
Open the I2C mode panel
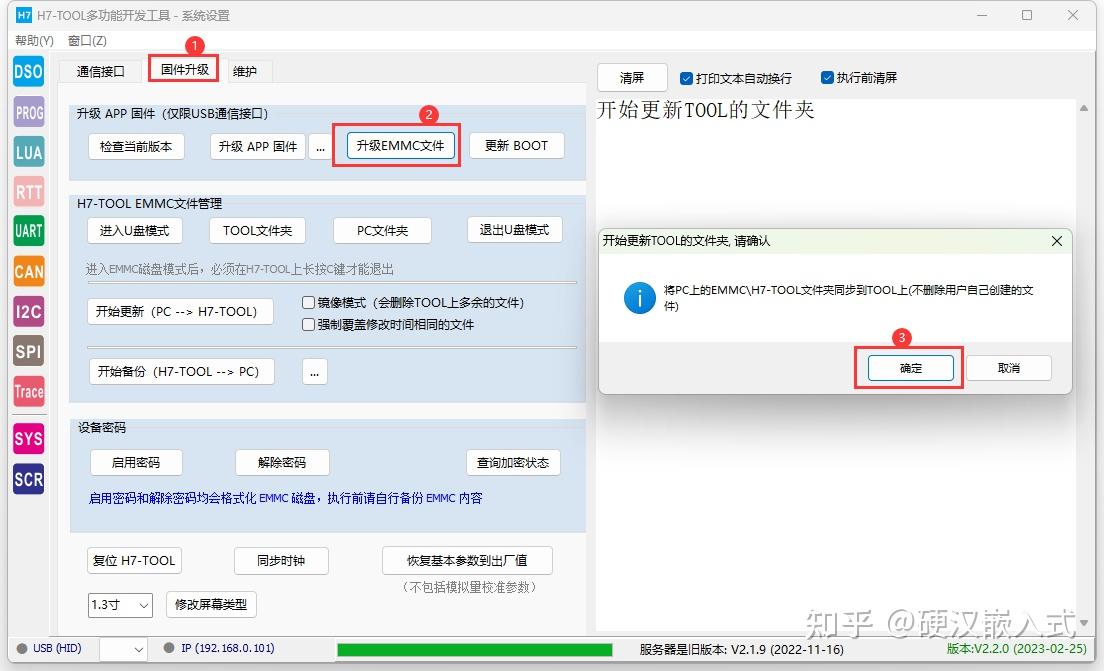27,311
